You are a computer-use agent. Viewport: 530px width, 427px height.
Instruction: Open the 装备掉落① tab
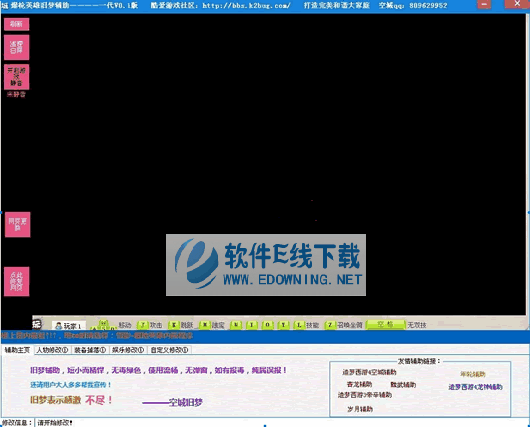90,350
